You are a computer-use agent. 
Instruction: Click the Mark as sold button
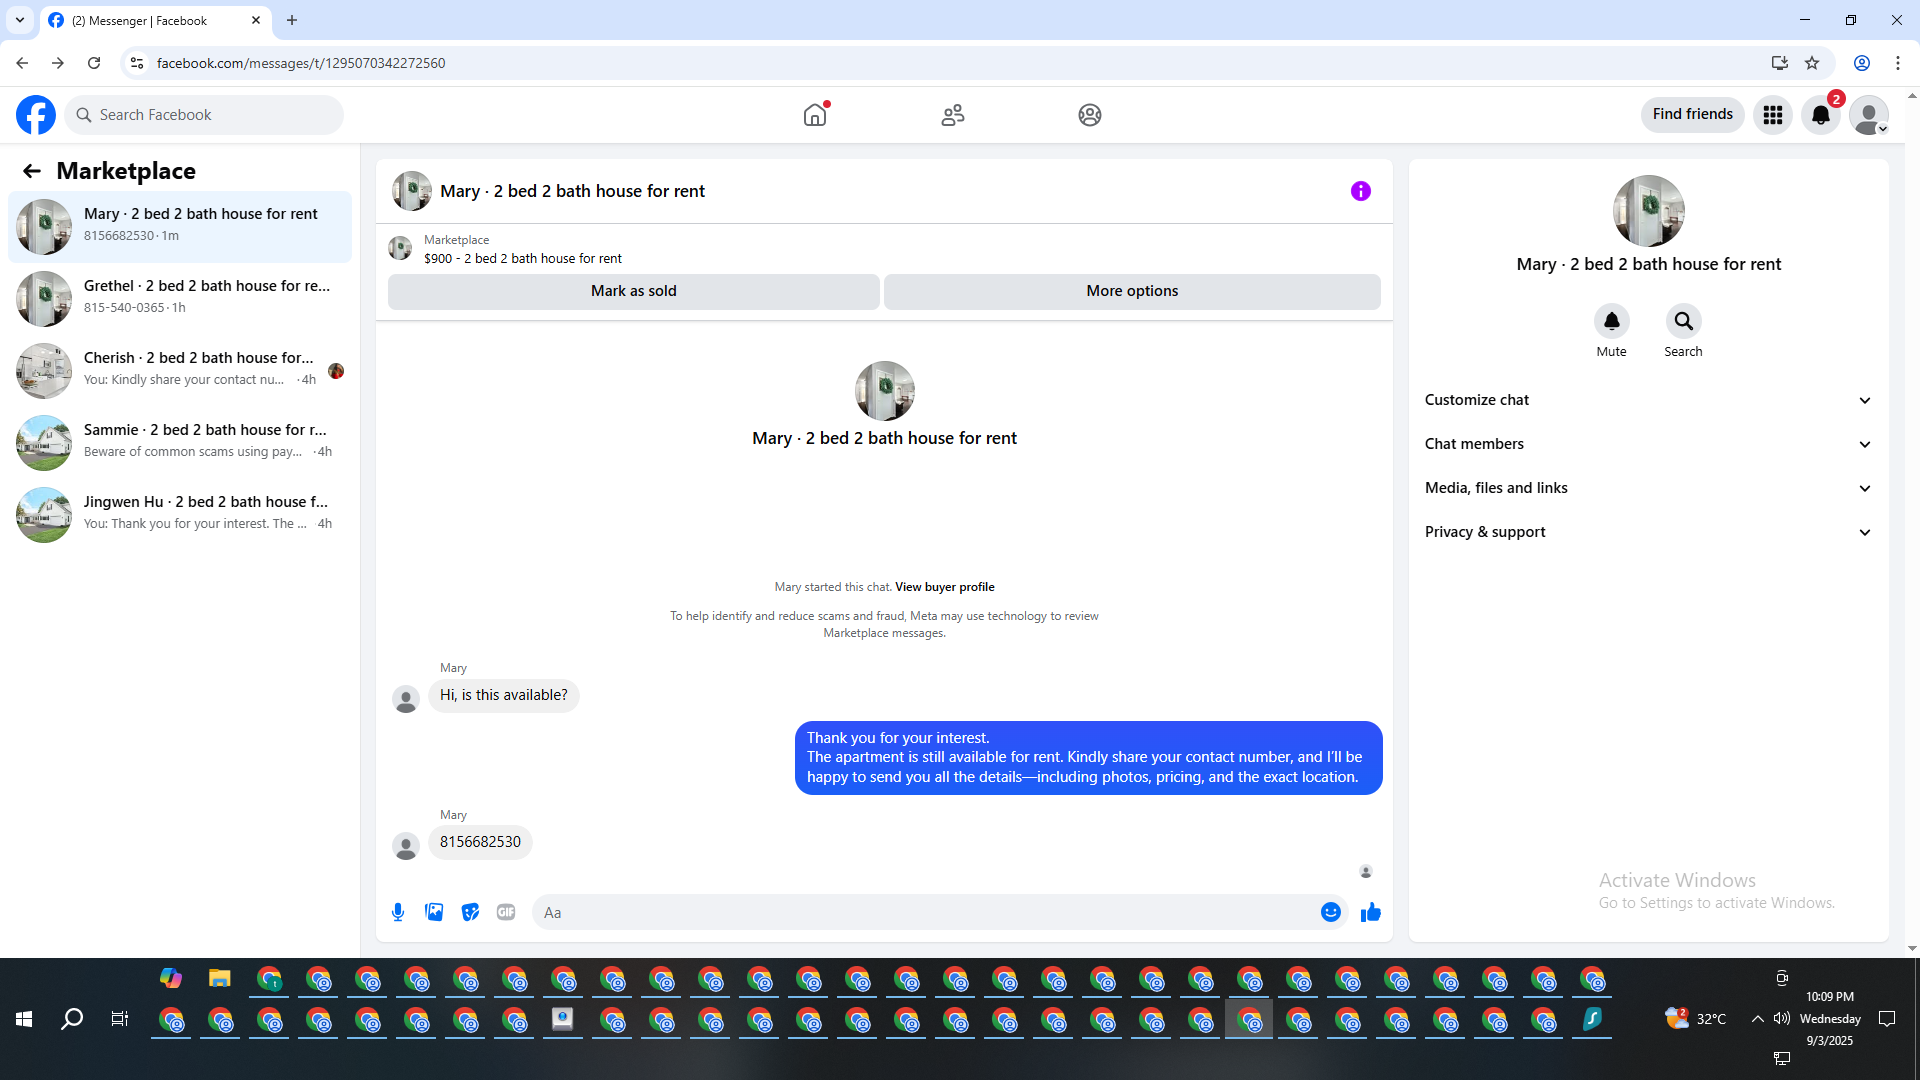click(634, 291)
